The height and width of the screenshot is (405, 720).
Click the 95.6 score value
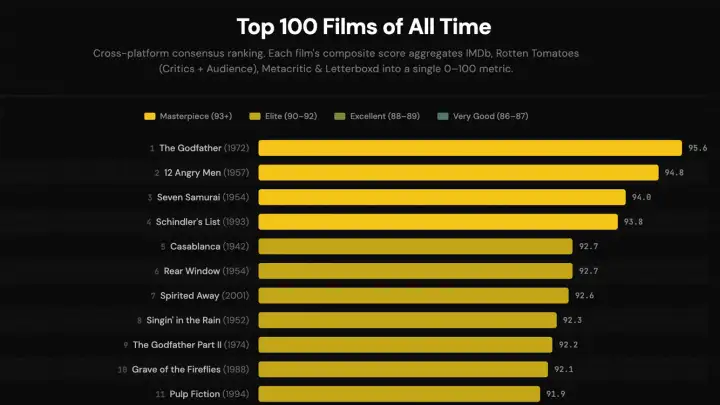[697, 148]
